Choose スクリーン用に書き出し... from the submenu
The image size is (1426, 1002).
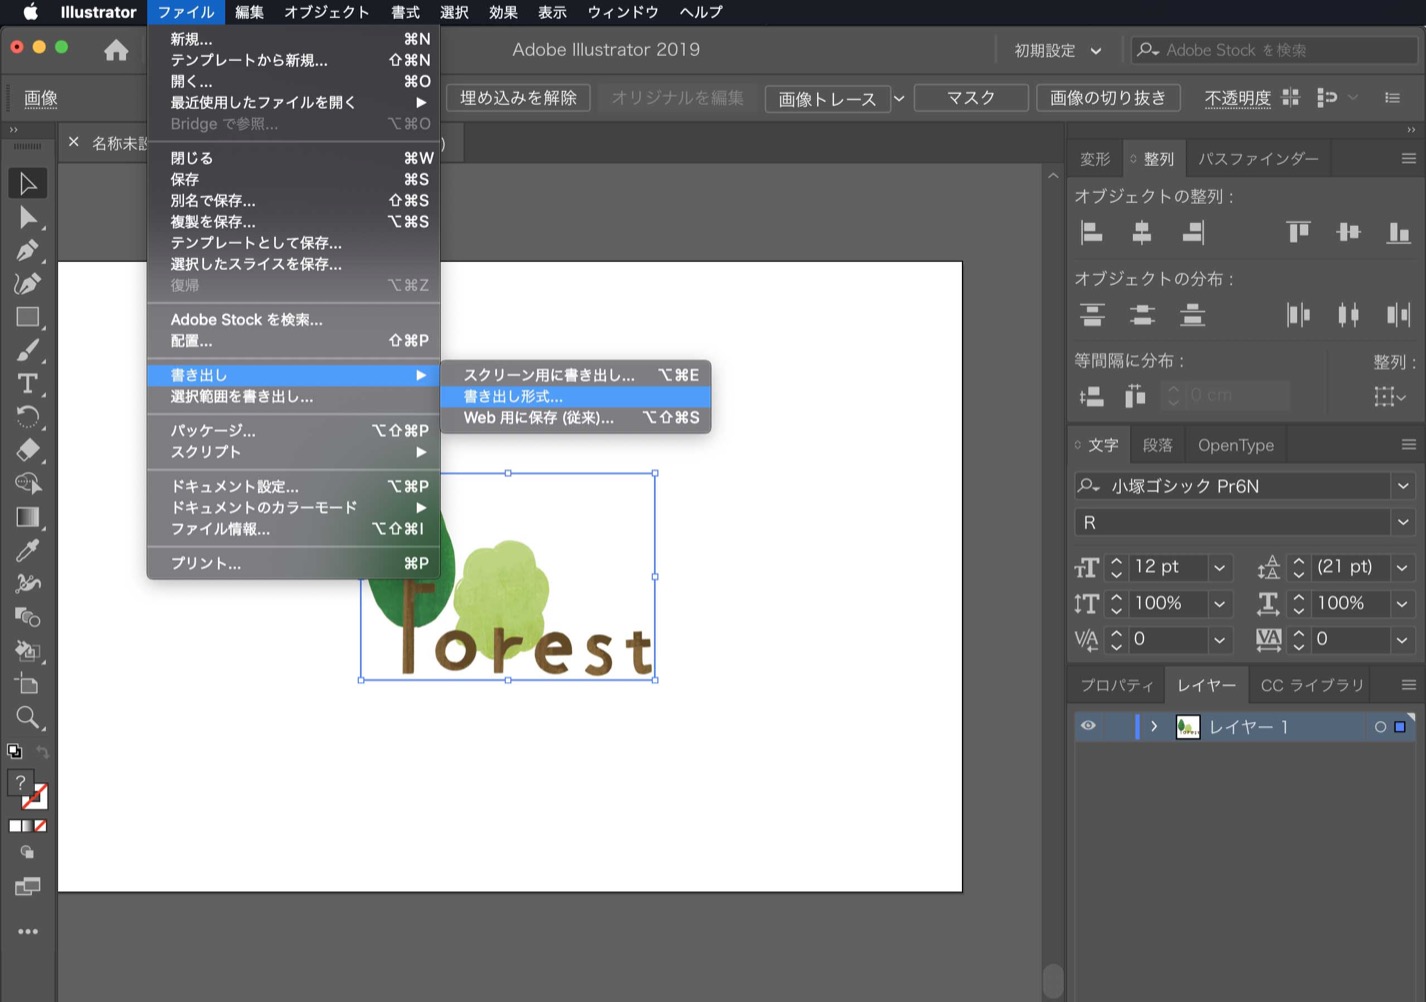click(x=576, y=375)
